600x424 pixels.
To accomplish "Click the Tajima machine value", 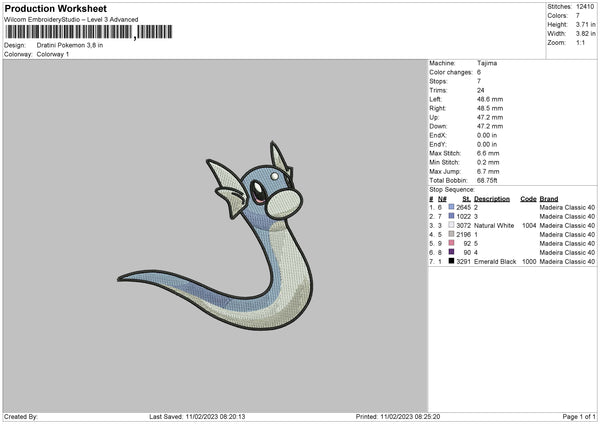I will [x=487, y=63].
